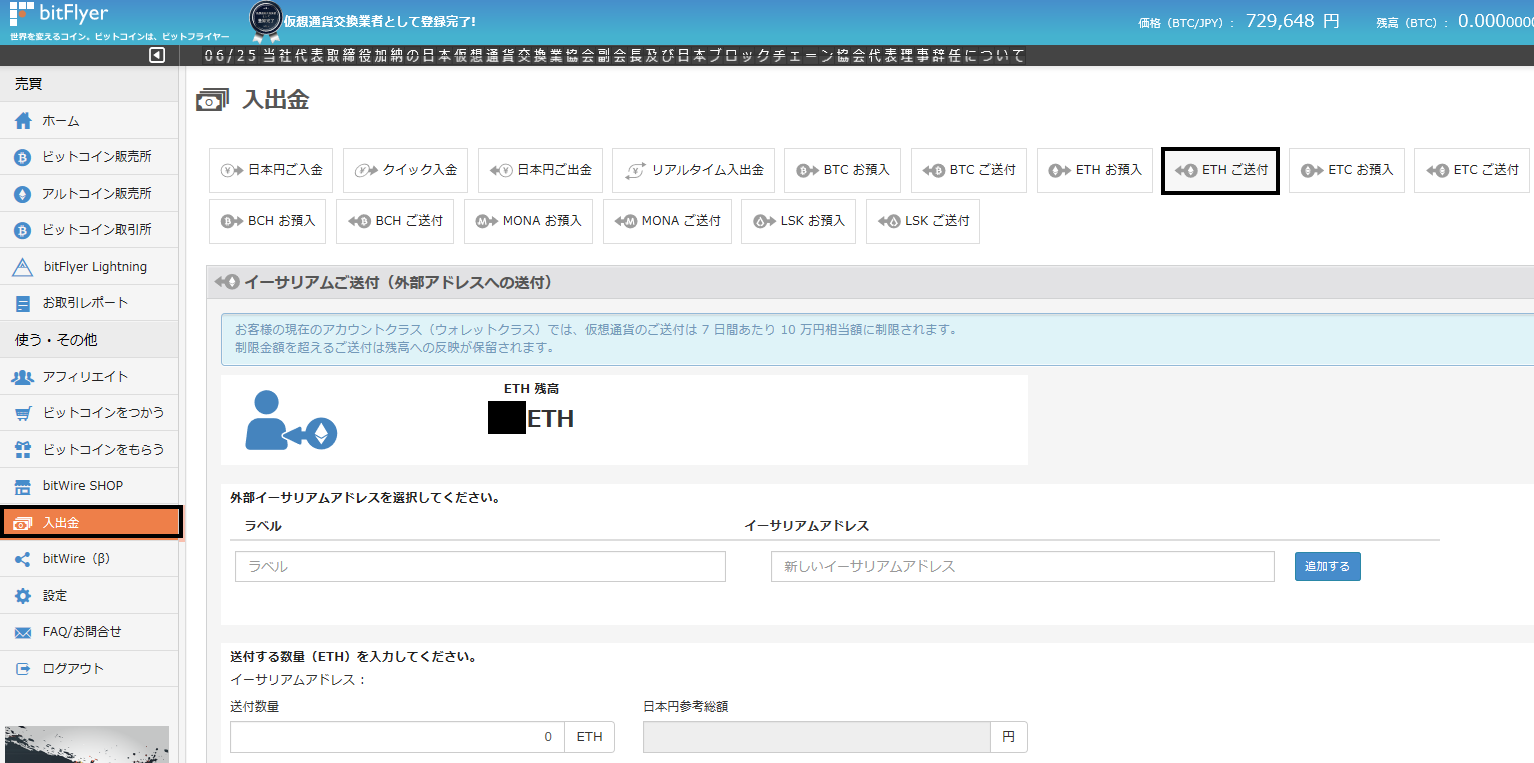Image resolution: width=1534 pixels, height=763 pixels.
Task: Click the bitFlyer logo in header
Action: click(x=59, y=14)
